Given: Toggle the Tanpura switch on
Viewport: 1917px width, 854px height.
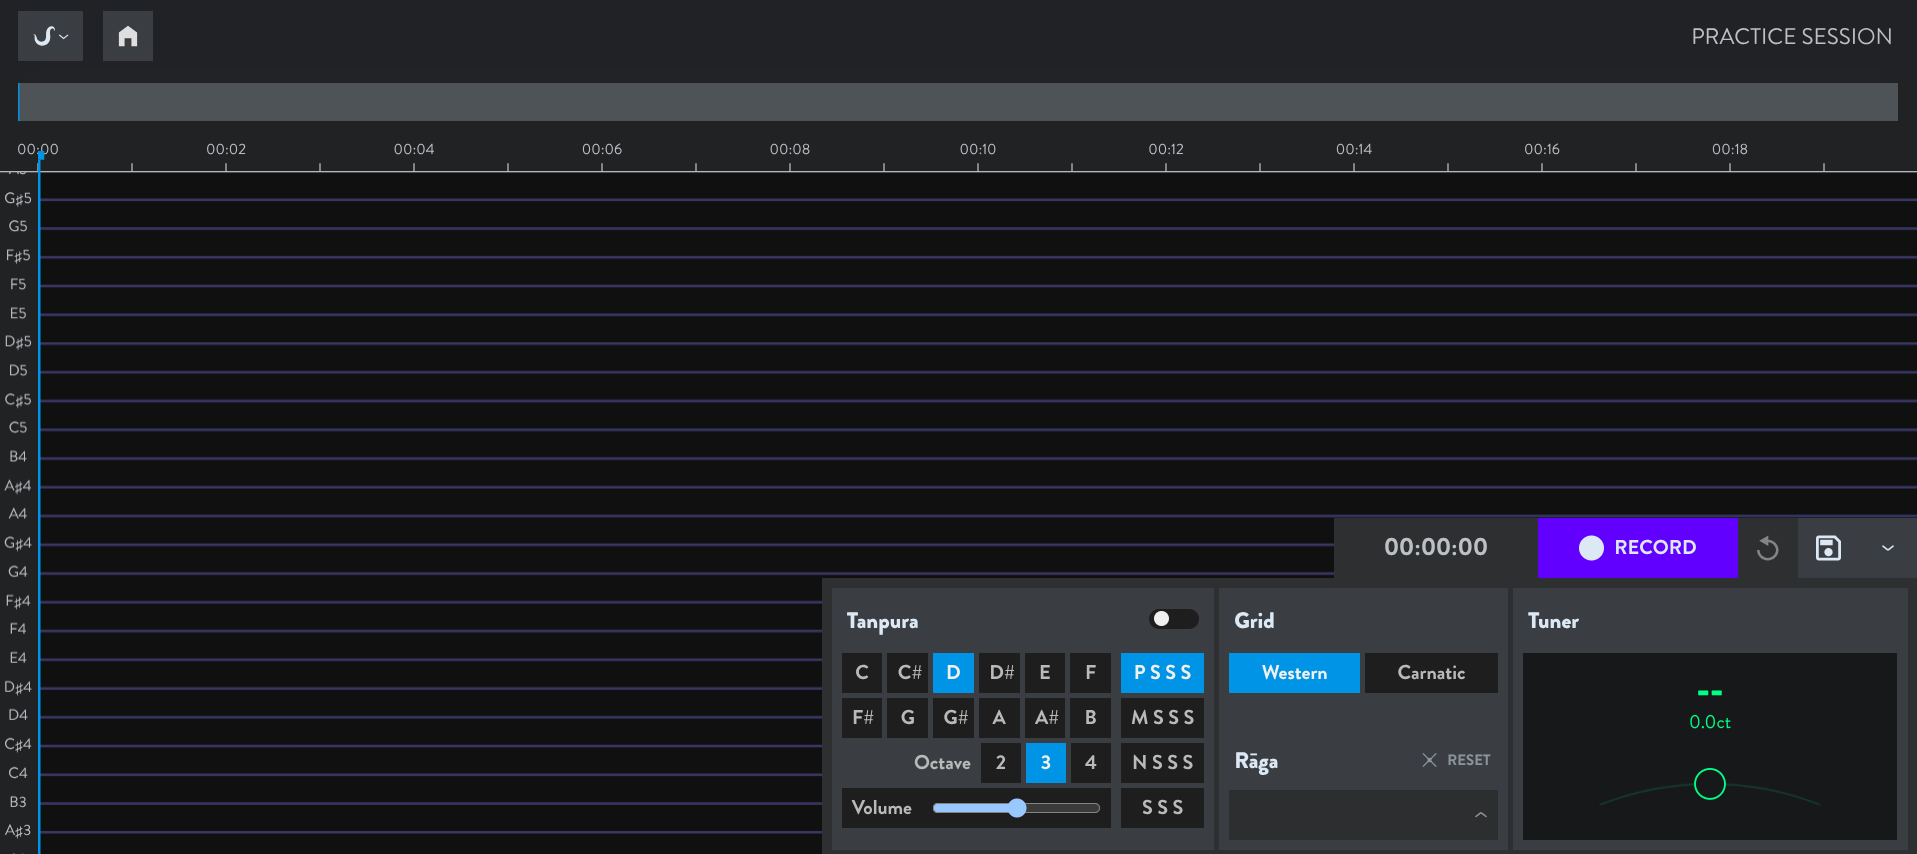Looking at the screenshot, I should click(x=1173, y=619).
